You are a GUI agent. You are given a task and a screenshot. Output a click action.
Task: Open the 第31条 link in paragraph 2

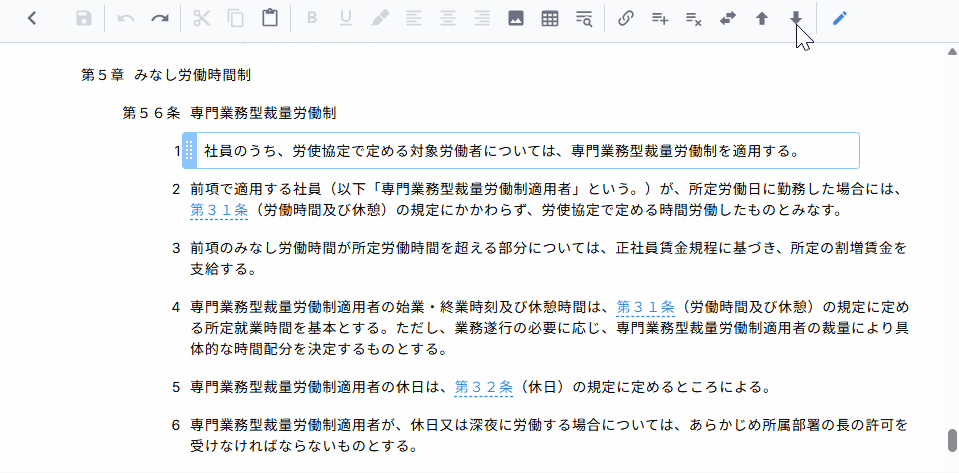[x=219, y=210]
